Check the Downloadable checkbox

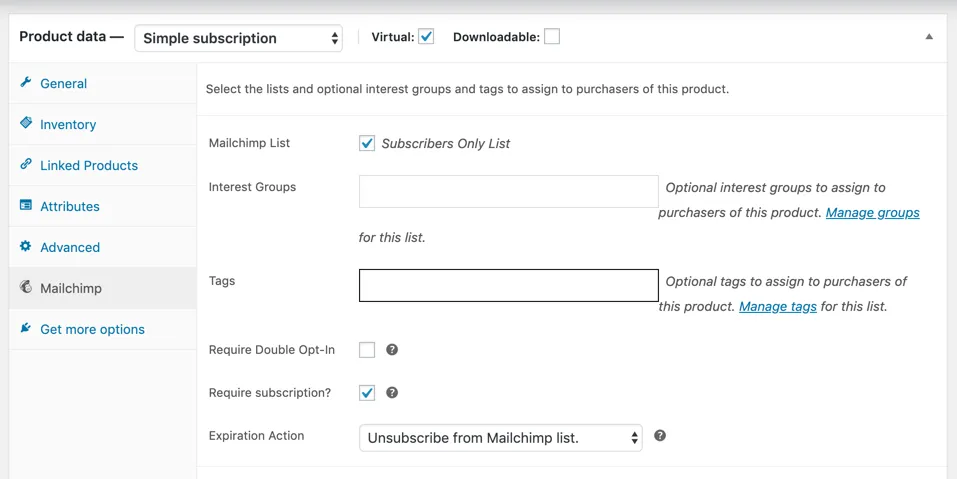(552, 37)
